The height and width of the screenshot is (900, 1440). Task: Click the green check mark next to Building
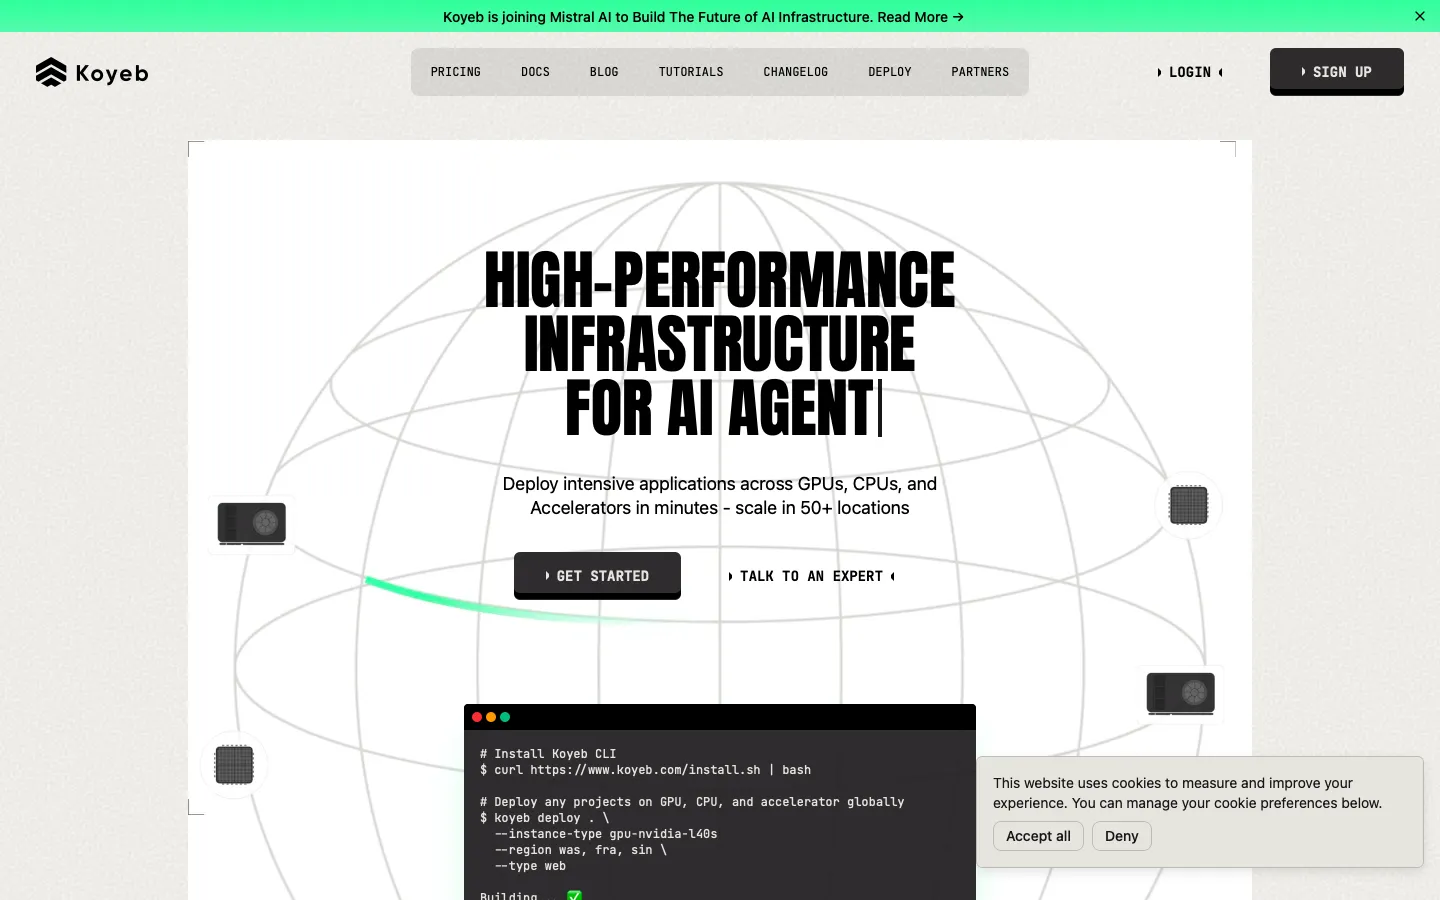(575, 895)
